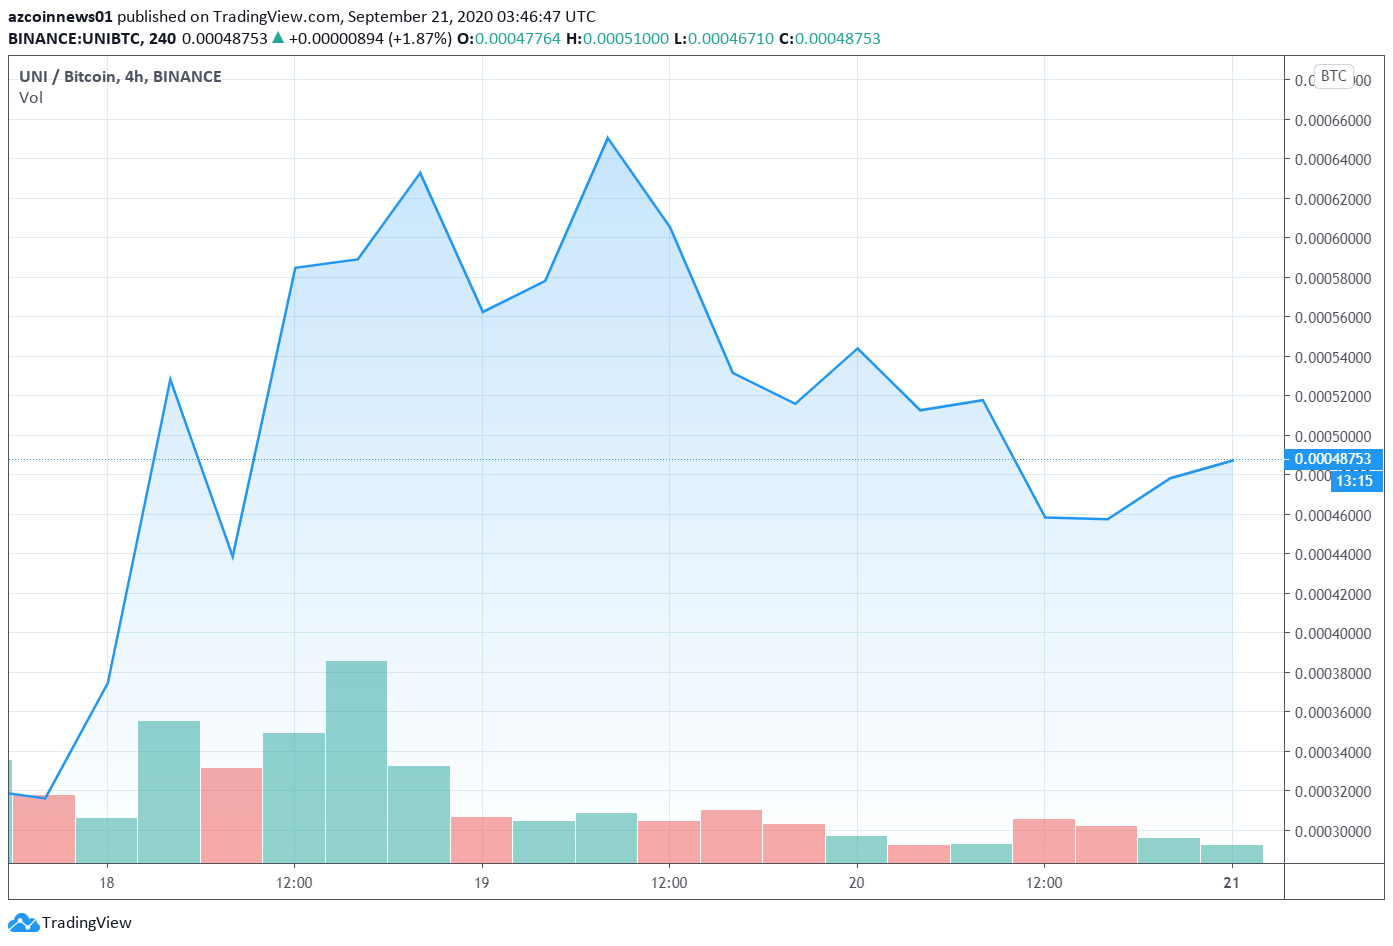The width and height of the screenshot is (1393, 946).
Task: Select the UNI / Bitcoin, 4h, BINANCE title
Action: point(120,76)
